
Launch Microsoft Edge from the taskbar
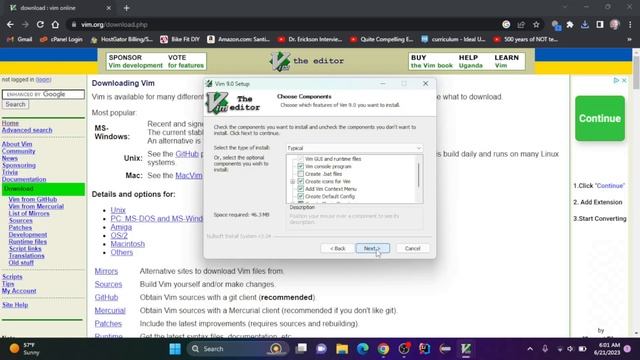pos(362,349)
